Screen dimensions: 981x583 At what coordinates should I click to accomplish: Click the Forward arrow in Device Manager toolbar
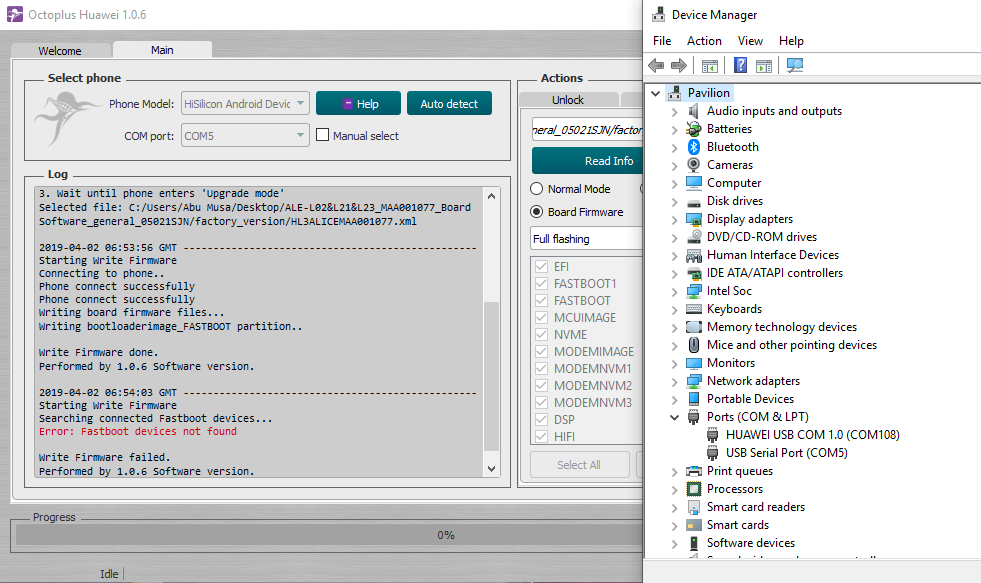(679, 65)
